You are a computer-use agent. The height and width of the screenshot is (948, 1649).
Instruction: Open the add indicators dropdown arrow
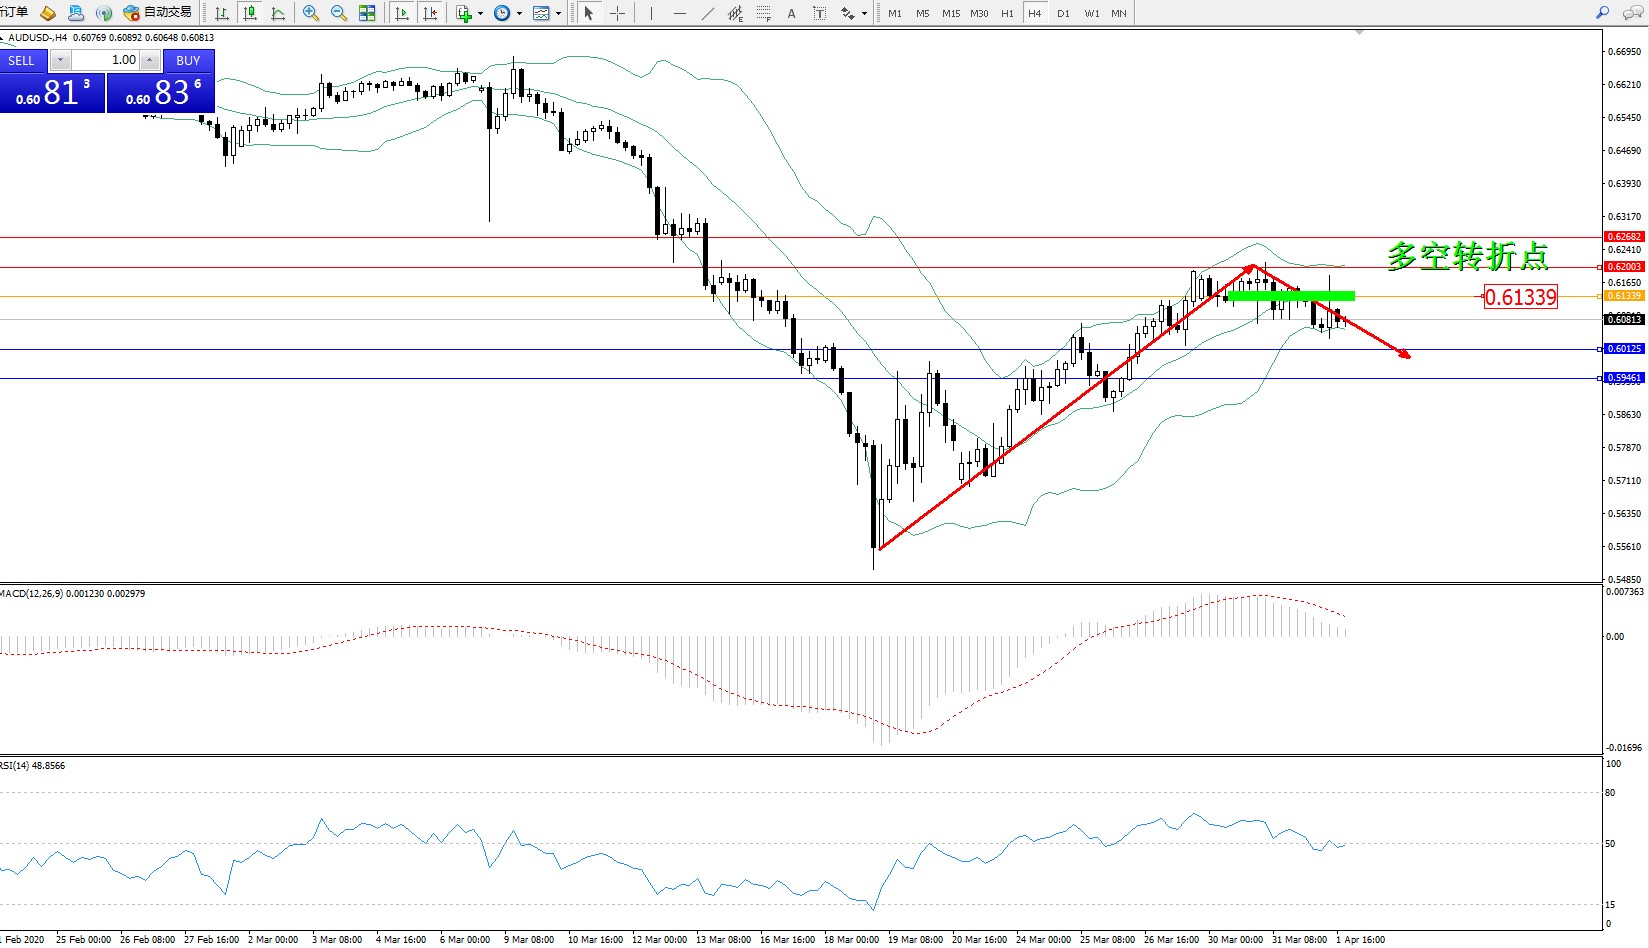480,14
